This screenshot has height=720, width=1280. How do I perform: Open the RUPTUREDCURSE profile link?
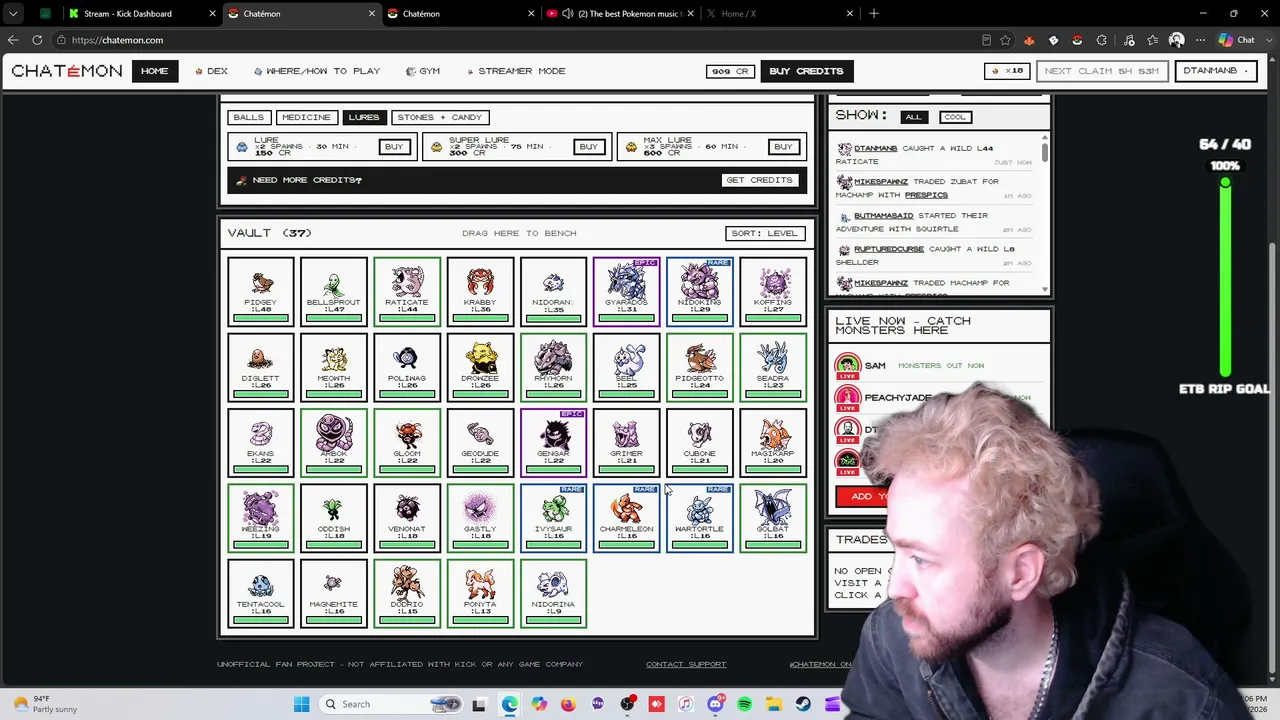889,249
